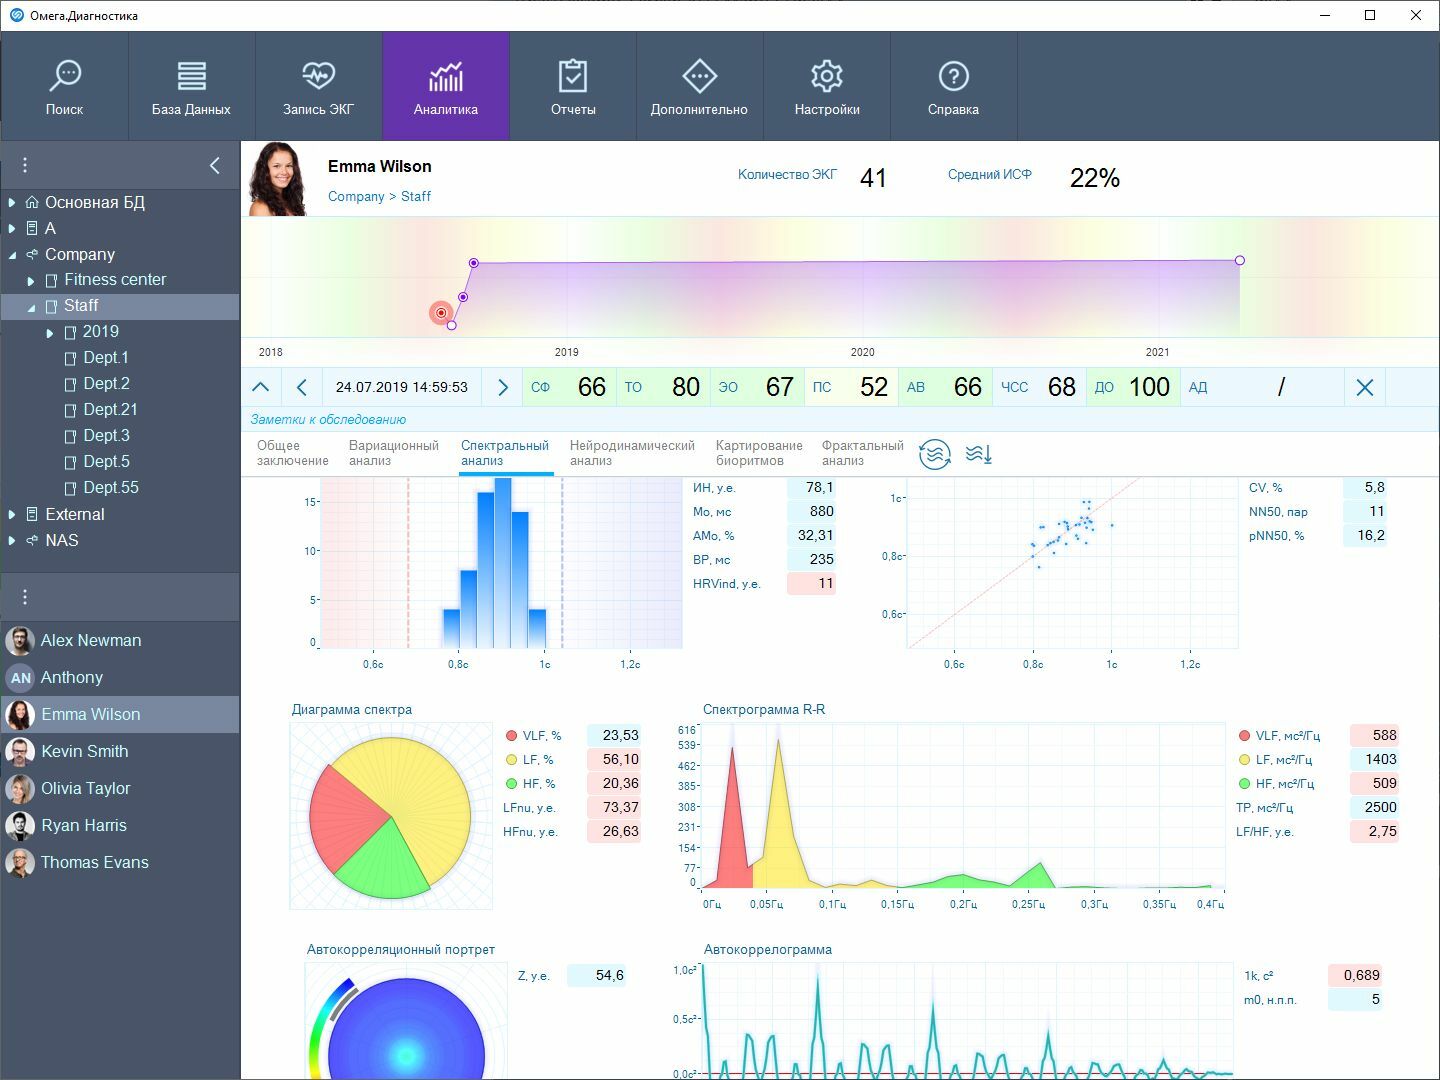Open the Нейродинамический анализ tab
Image resolution: width=1440 pixels, height=1080 pixels.
[632, 453]
